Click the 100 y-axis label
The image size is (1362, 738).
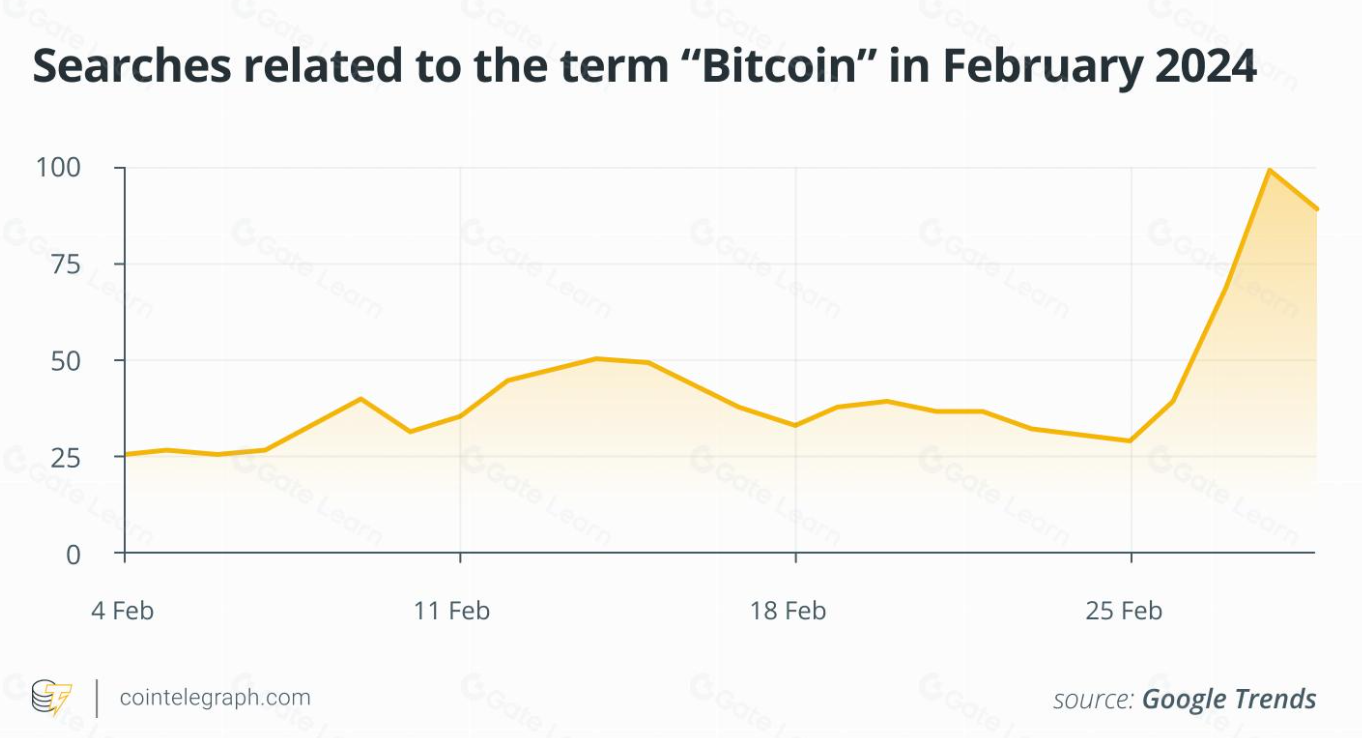58,168
